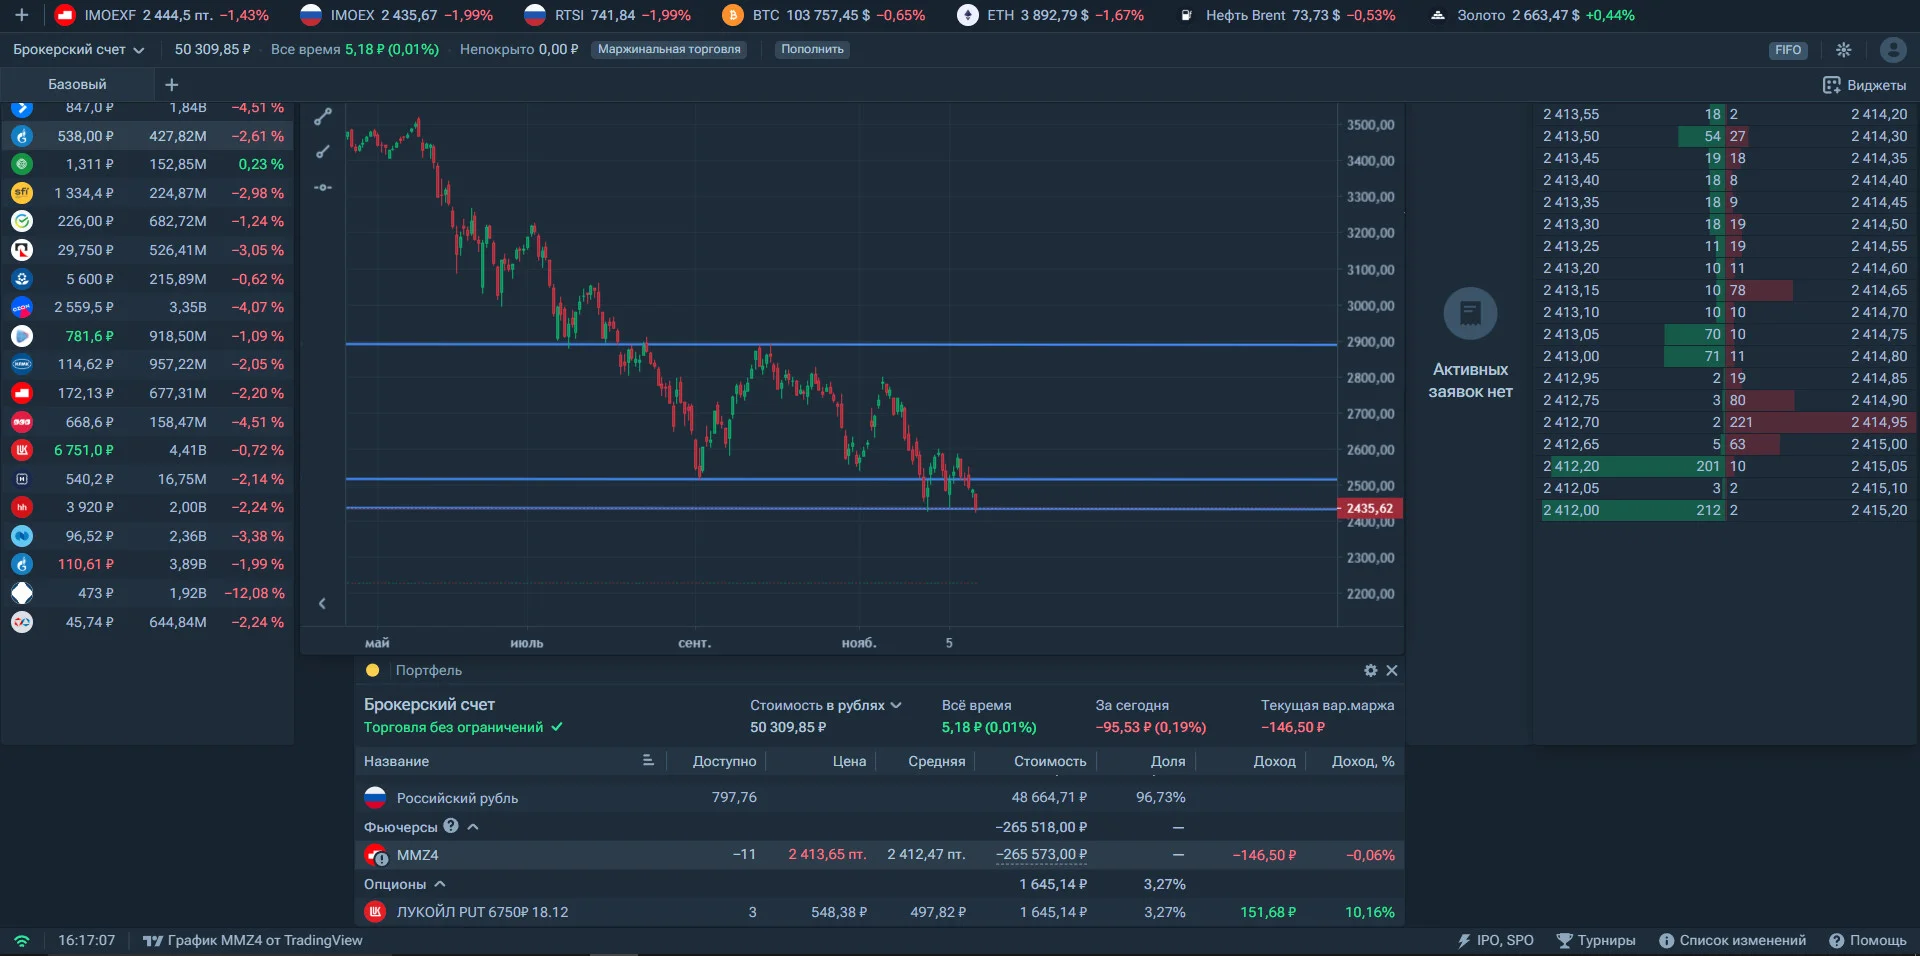Click the –12,08 % change in watchlist
Screen dimensions: 1920x956
tap(254, 593)
